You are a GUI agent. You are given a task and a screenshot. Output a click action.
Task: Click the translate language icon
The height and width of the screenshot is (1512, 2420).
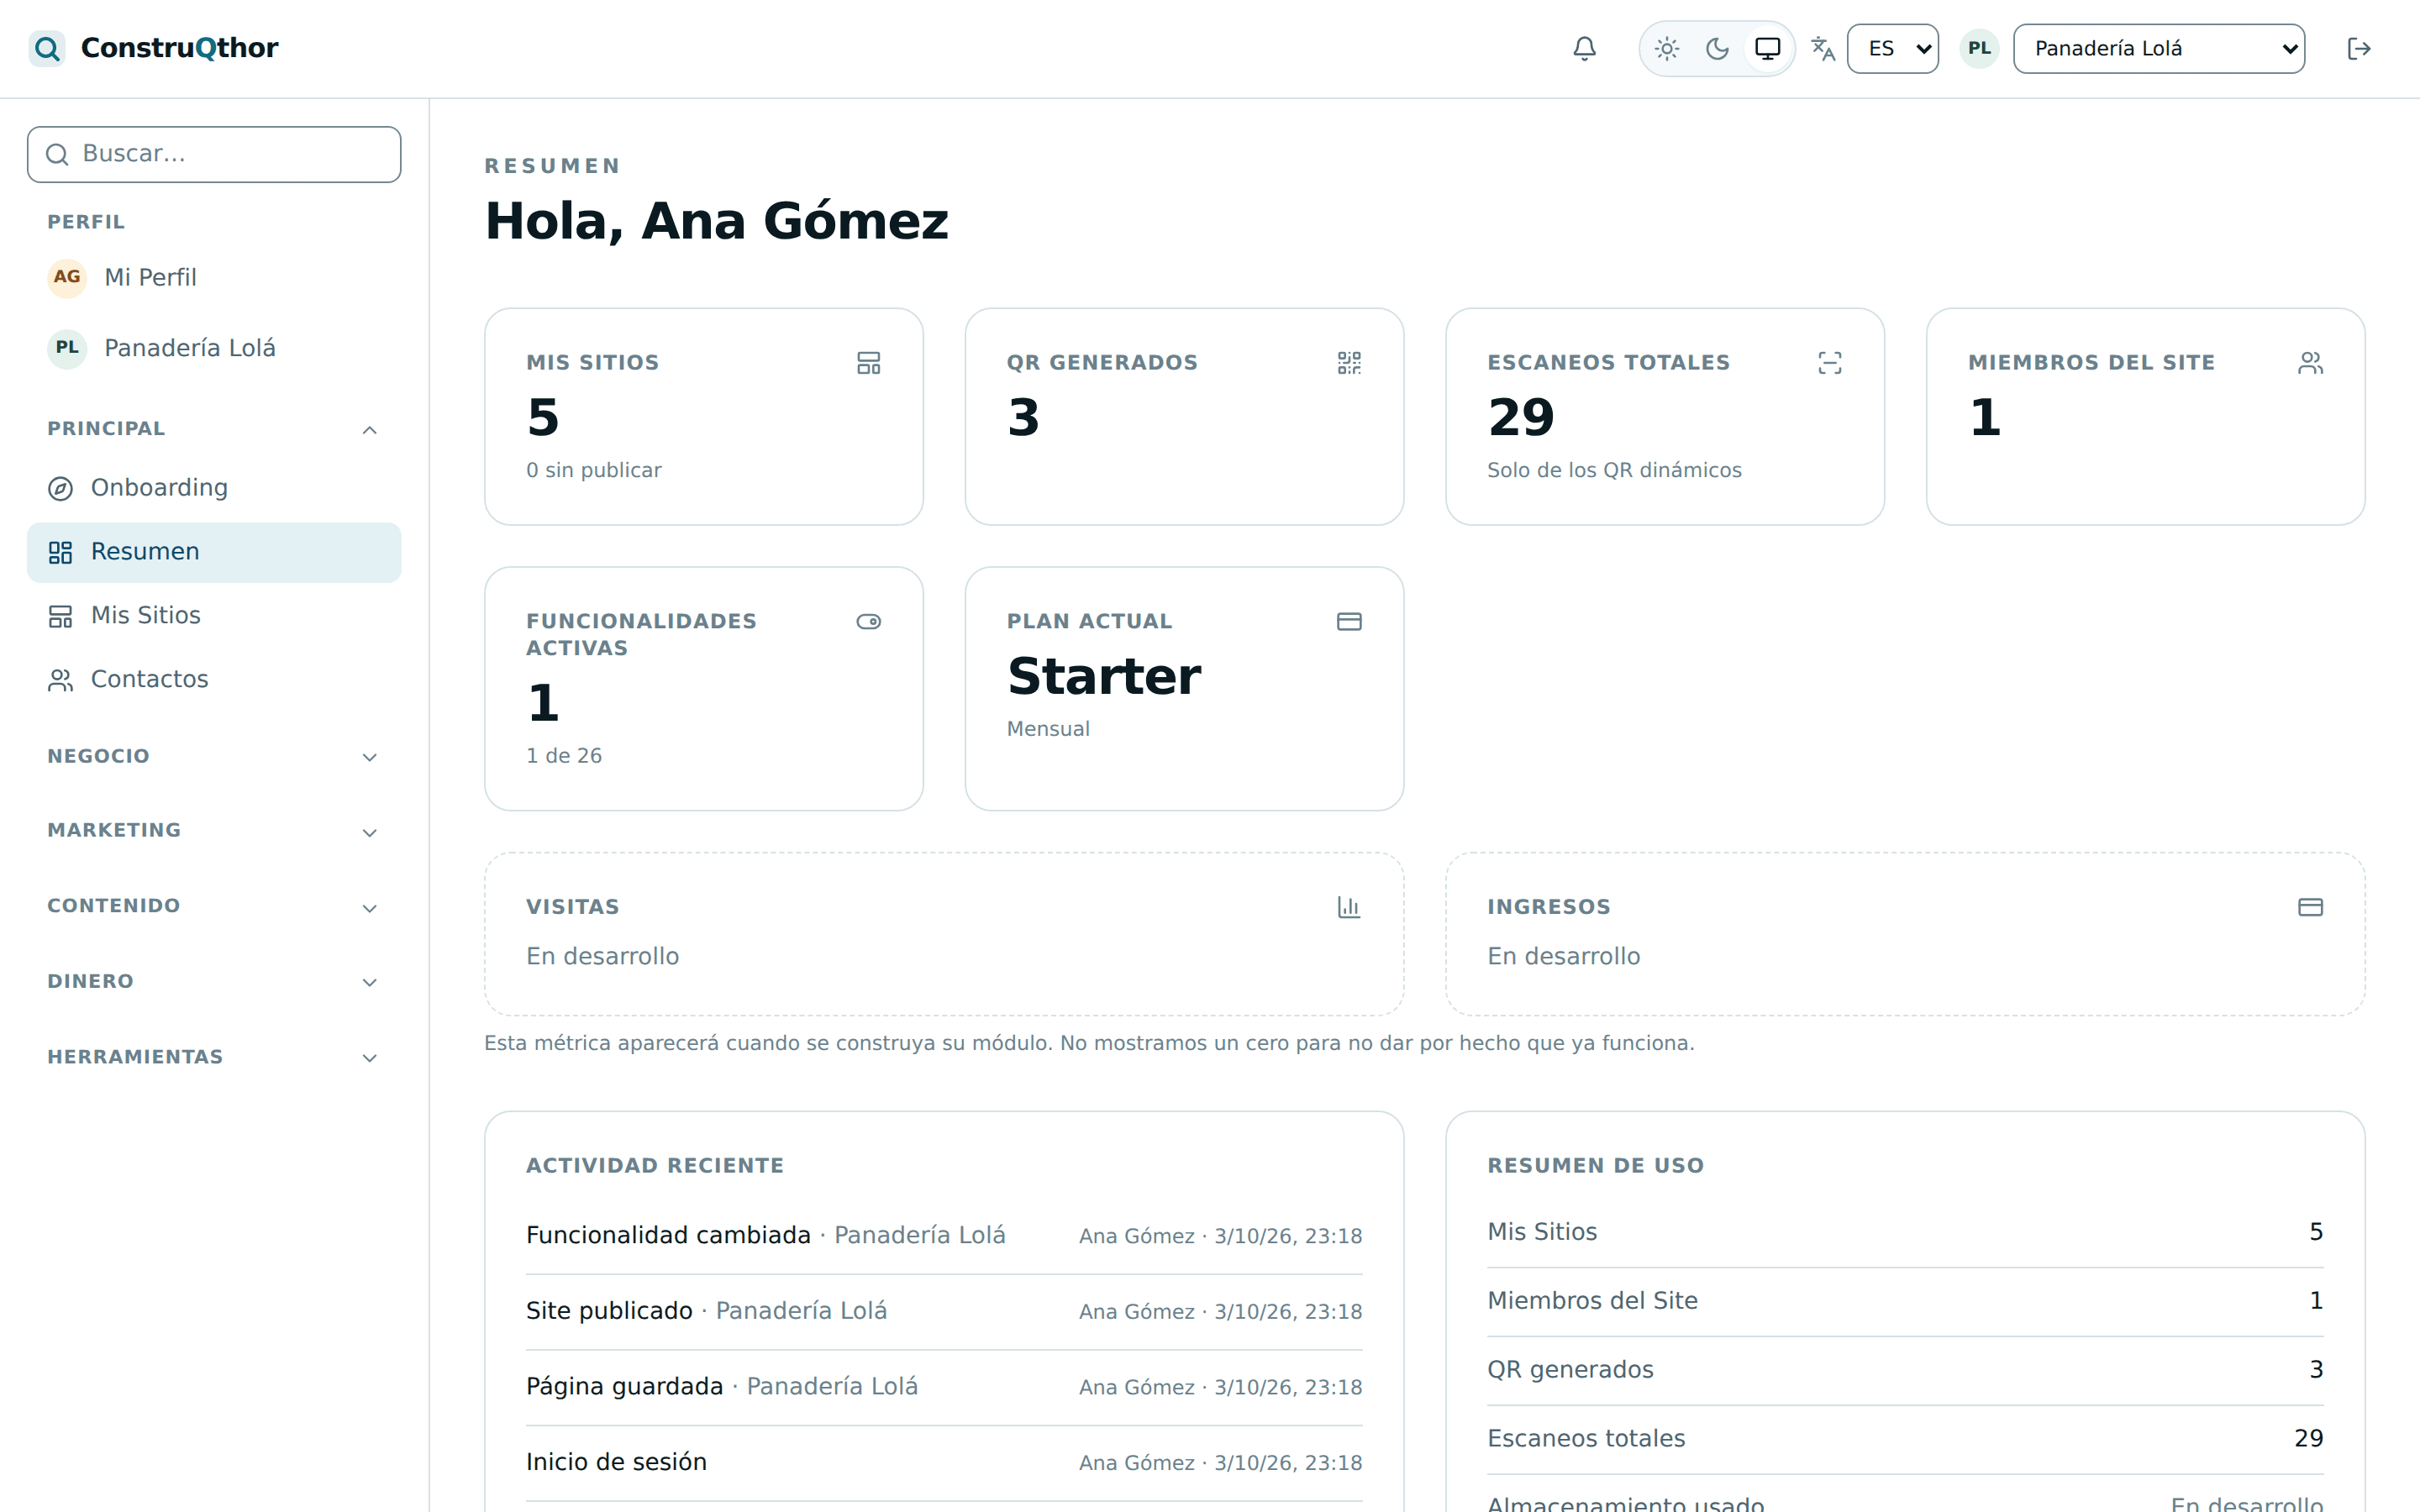coord(1823,48)
